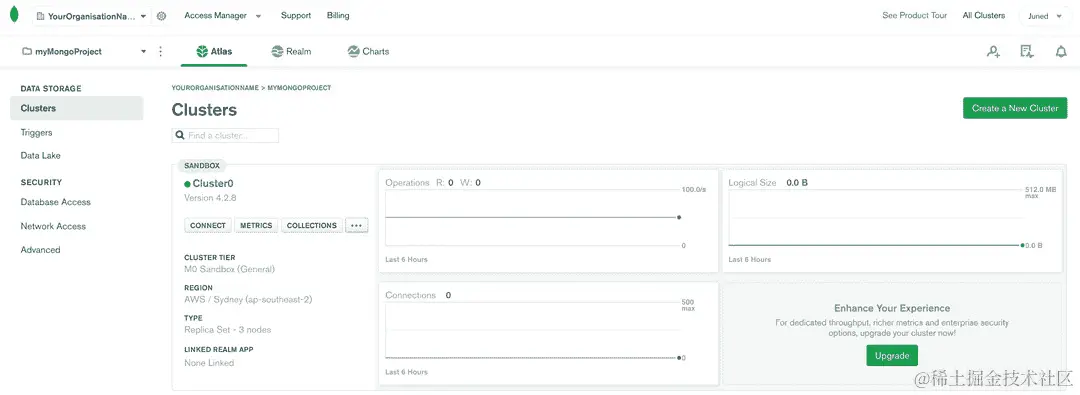
Task: Click the MongoDB leaf logo
Action: tap(14, 14)
